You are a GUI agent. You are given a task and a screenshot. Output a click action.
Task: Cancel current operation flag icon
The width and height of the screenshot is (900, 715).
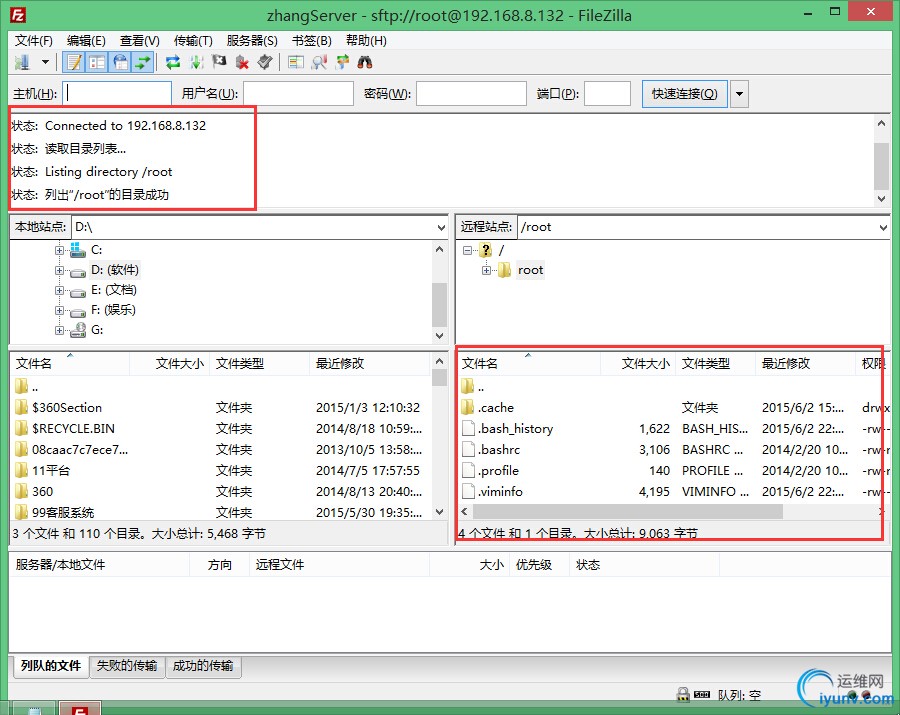click(219, 62)
